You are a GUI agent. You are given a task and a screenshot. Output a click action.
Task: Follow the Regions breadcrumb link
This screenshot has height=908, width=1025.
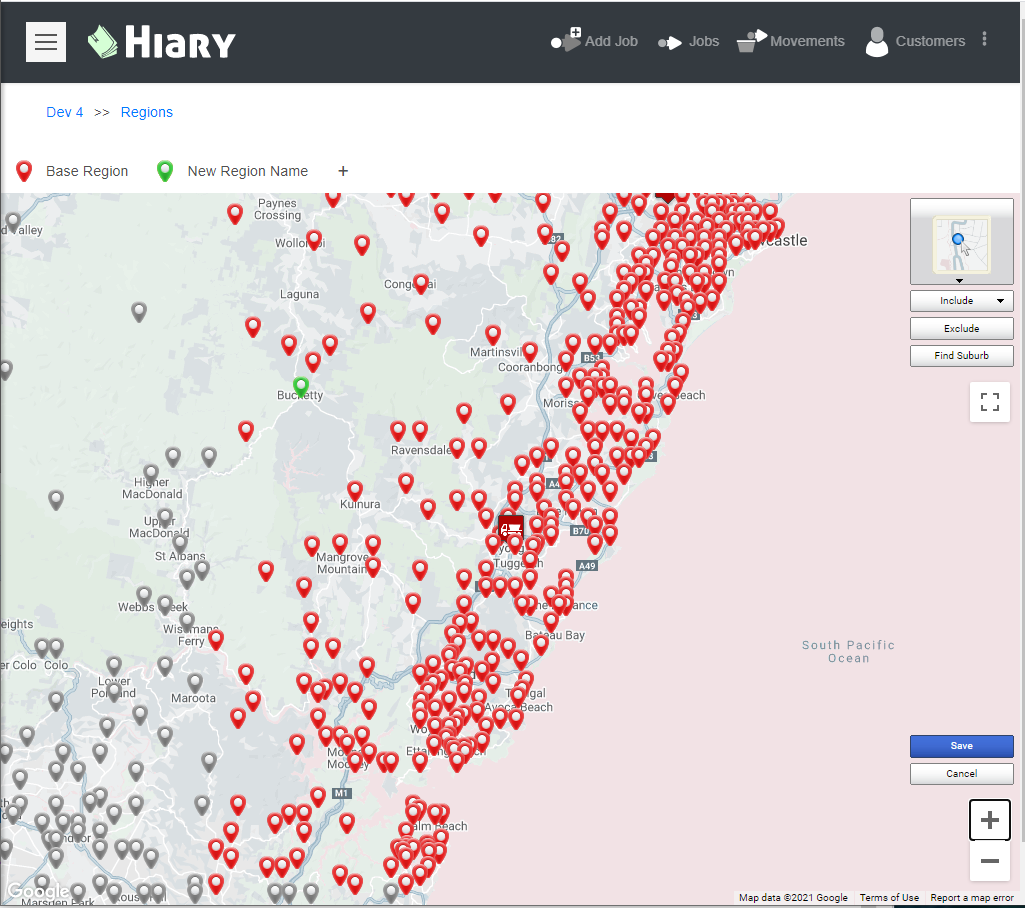tap(146, 112)
